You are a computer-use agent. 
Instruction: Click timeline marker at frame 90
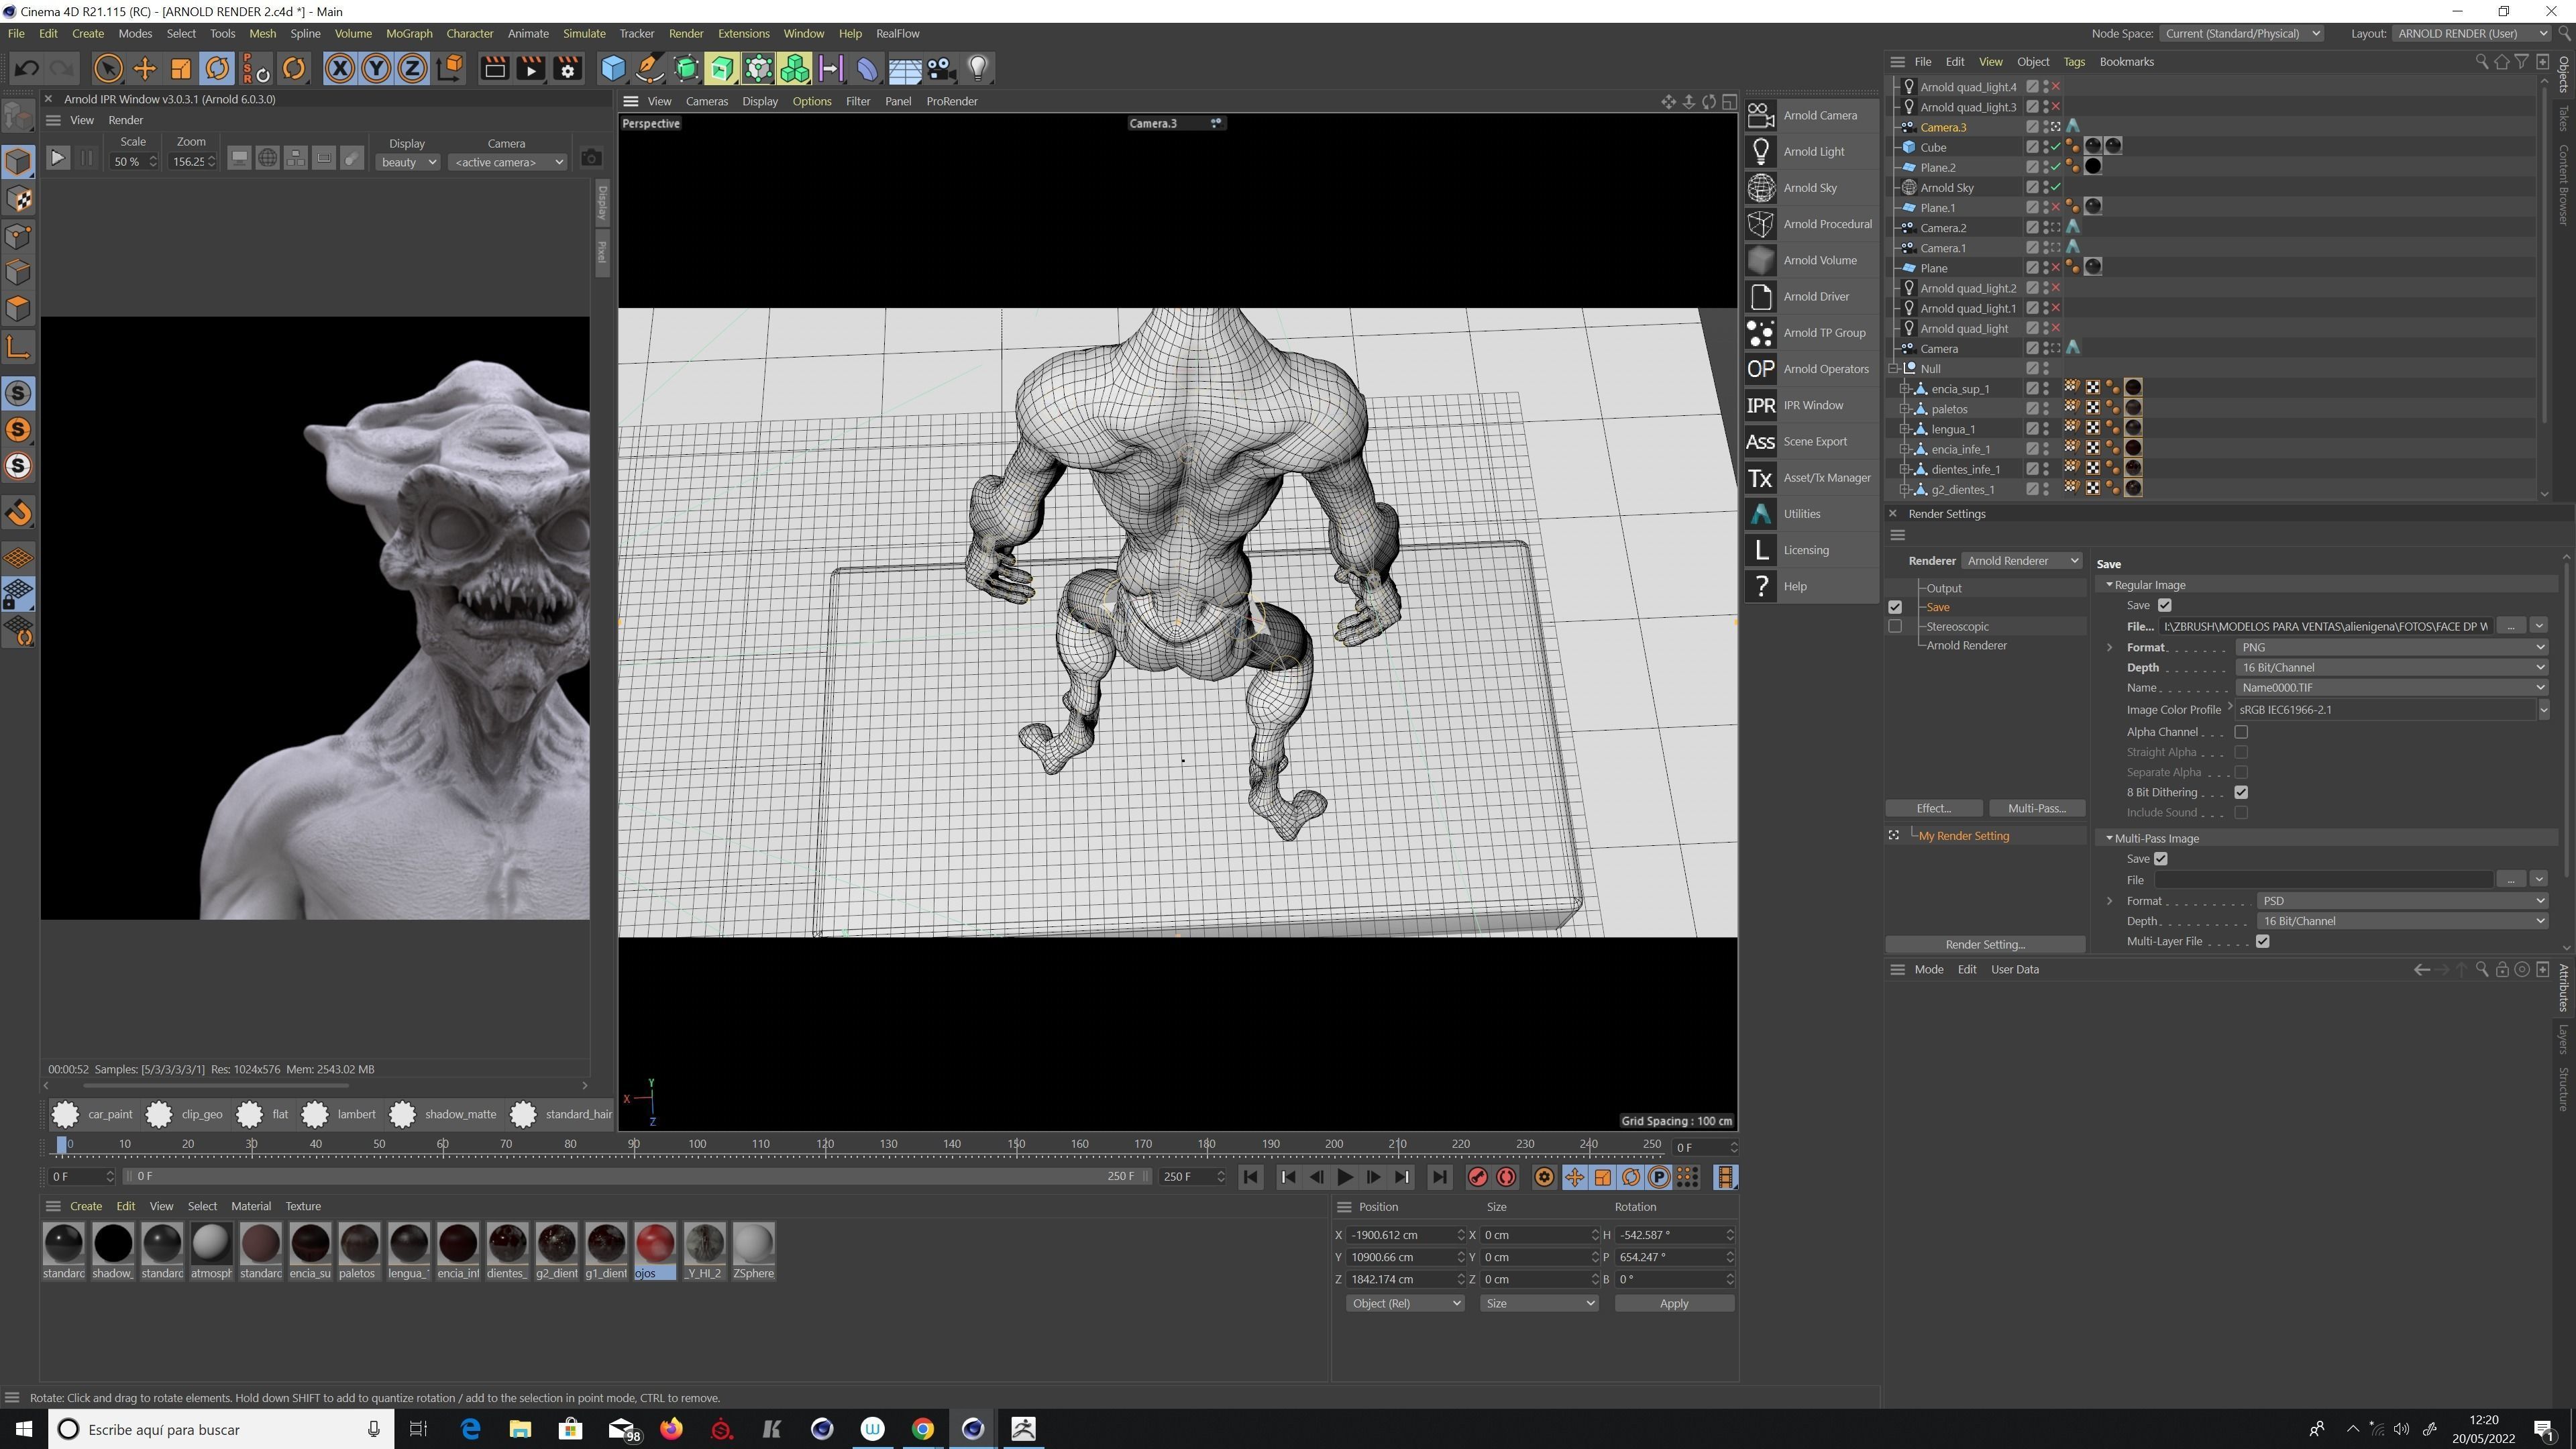[x=634, y=1144]
